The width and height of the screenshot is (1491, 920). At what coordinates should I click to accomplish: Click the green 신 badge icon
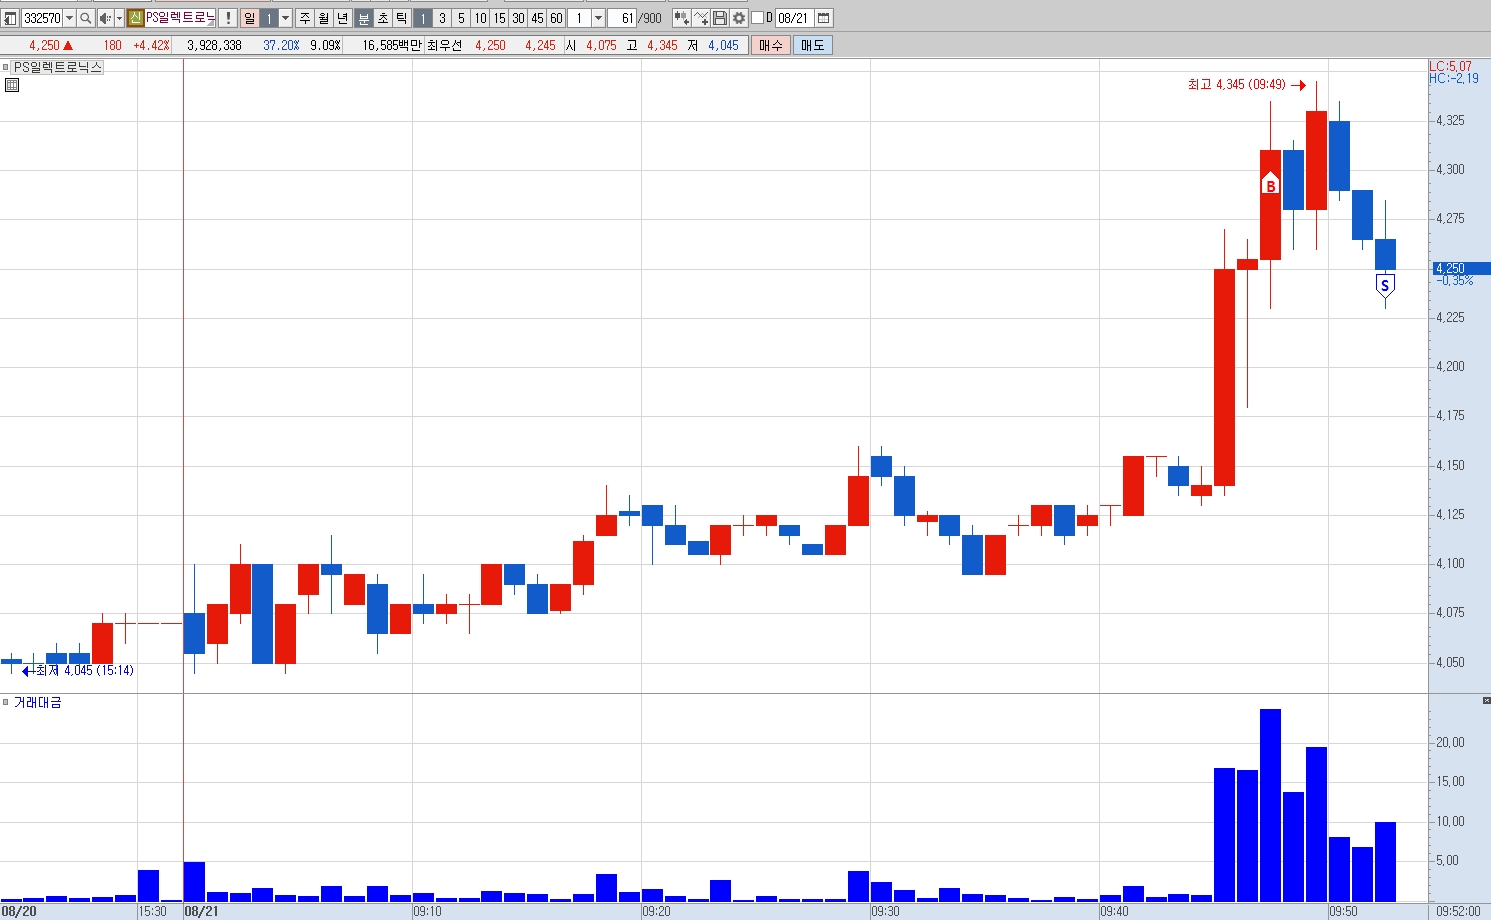point(135,18)
